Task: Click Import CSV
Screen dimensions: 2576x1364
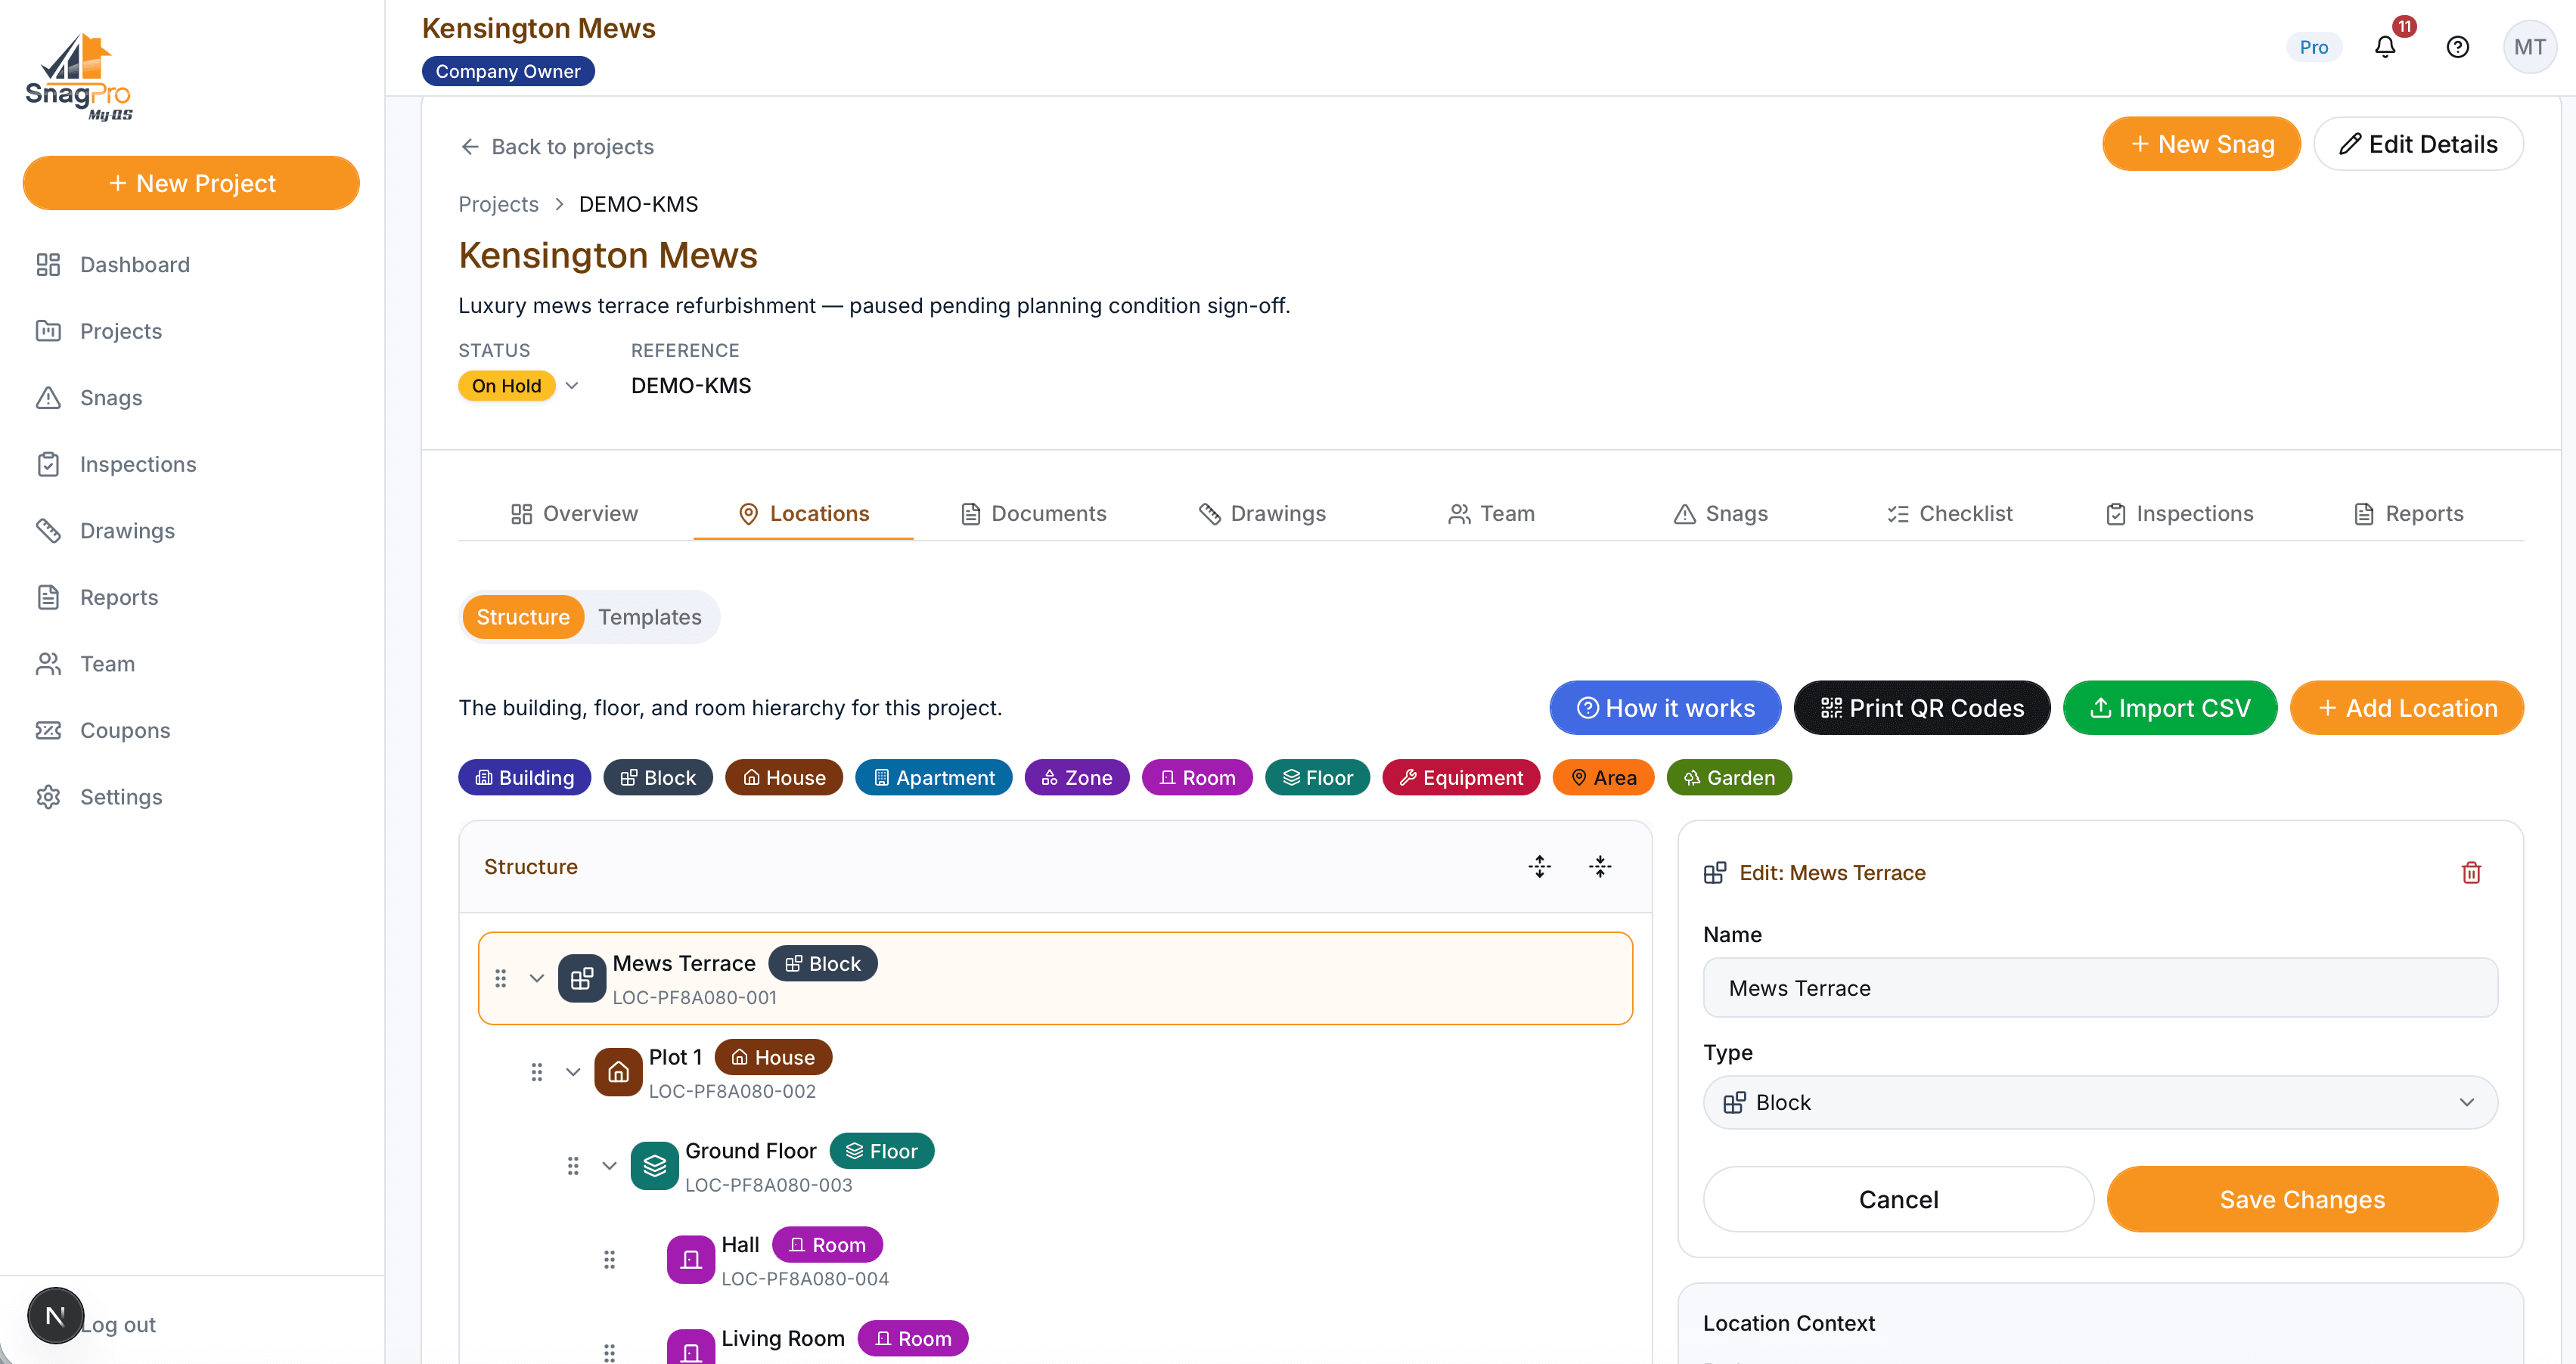Action: (2169, 708)
